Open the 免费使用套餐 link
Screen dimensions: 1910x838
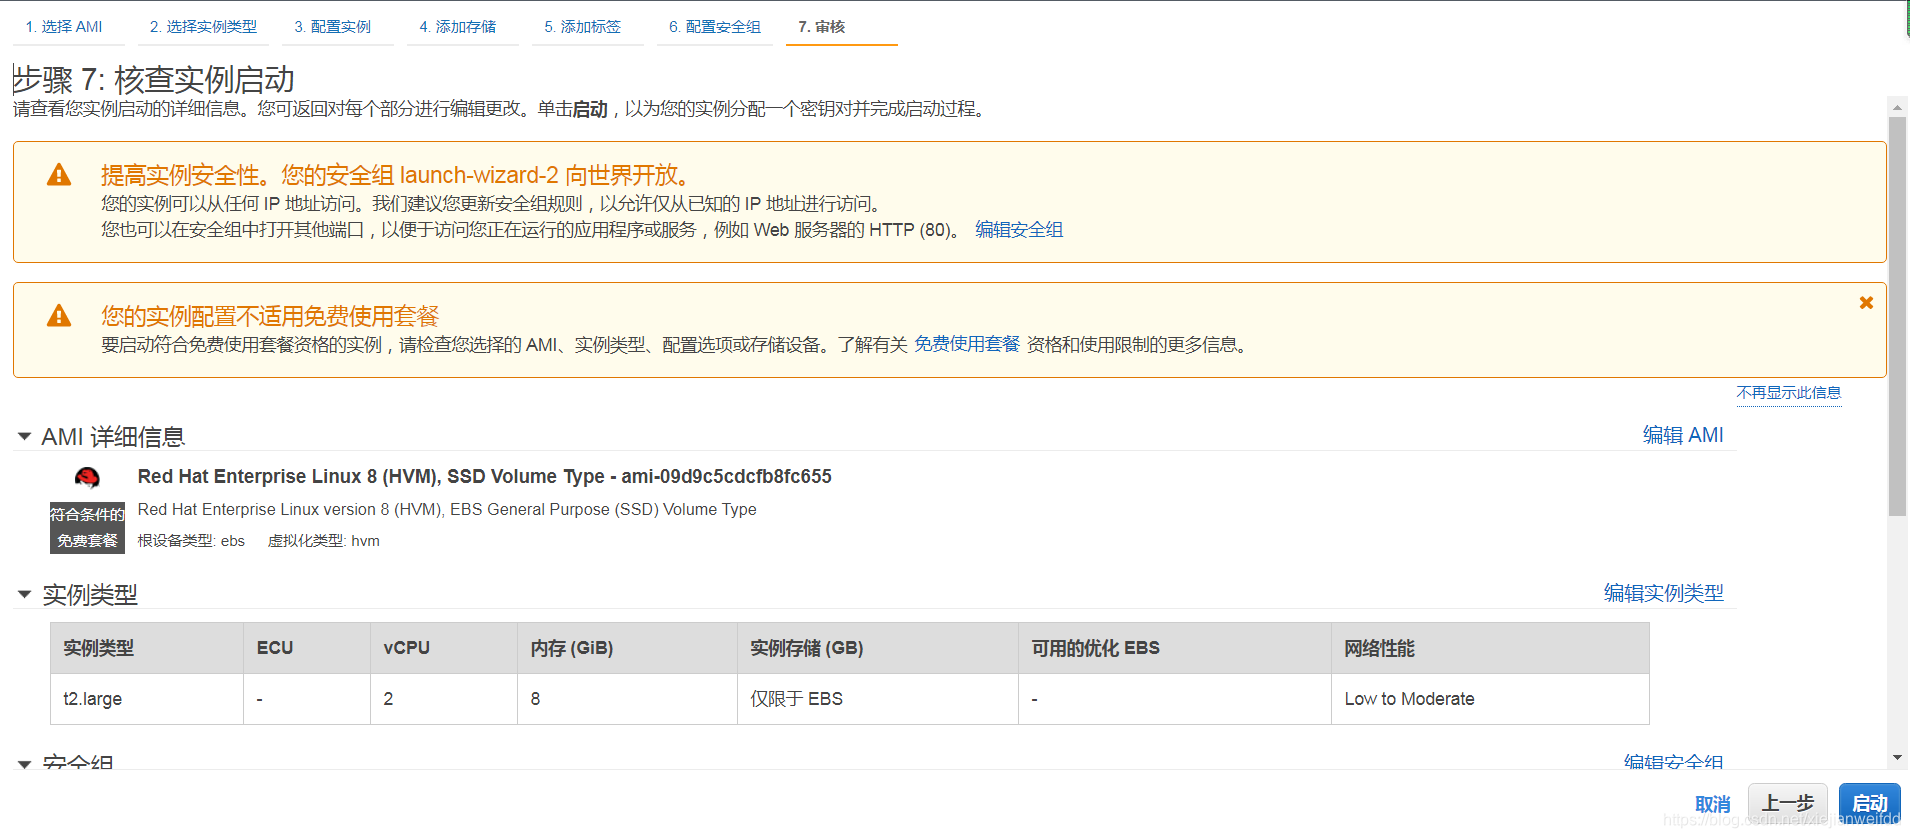pos(967,344)
